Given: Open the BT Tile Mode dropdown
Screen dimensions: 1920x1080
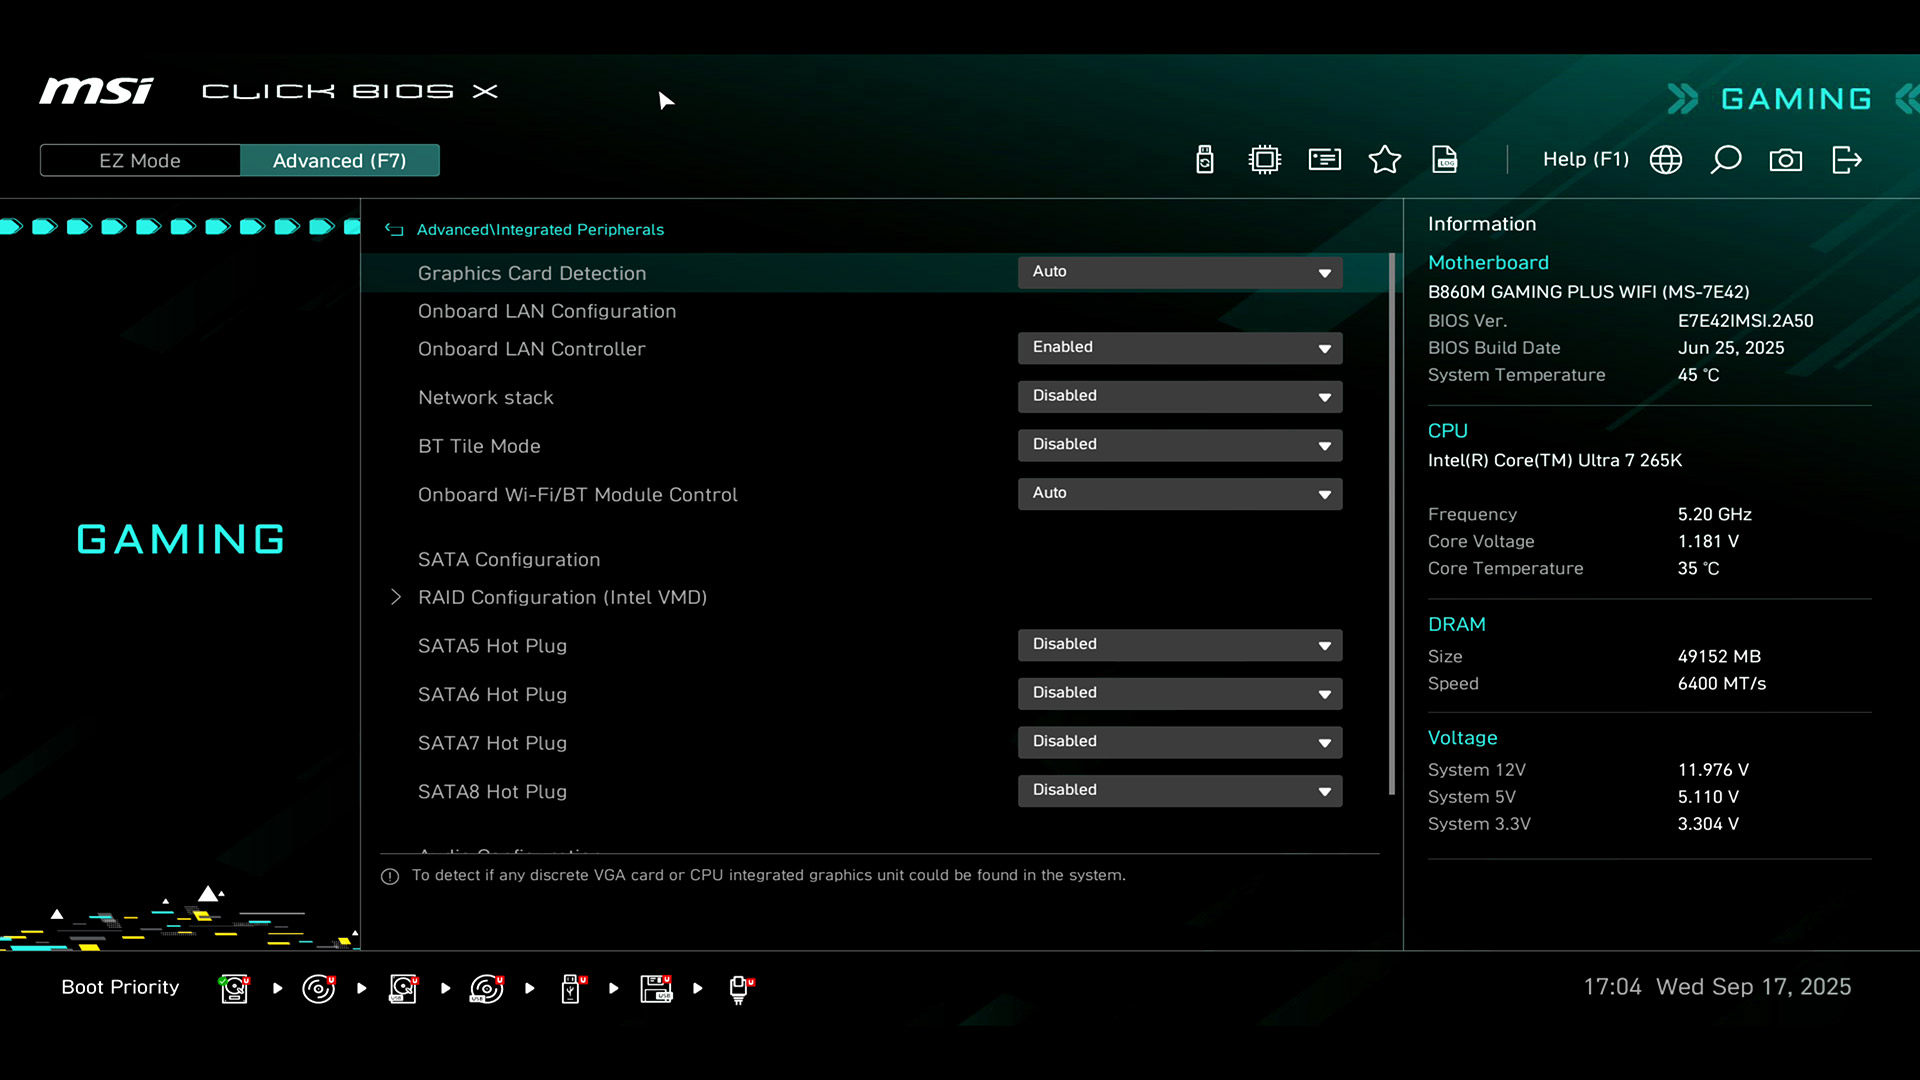Looking at the screenshot, I should tap(1180, 445).
